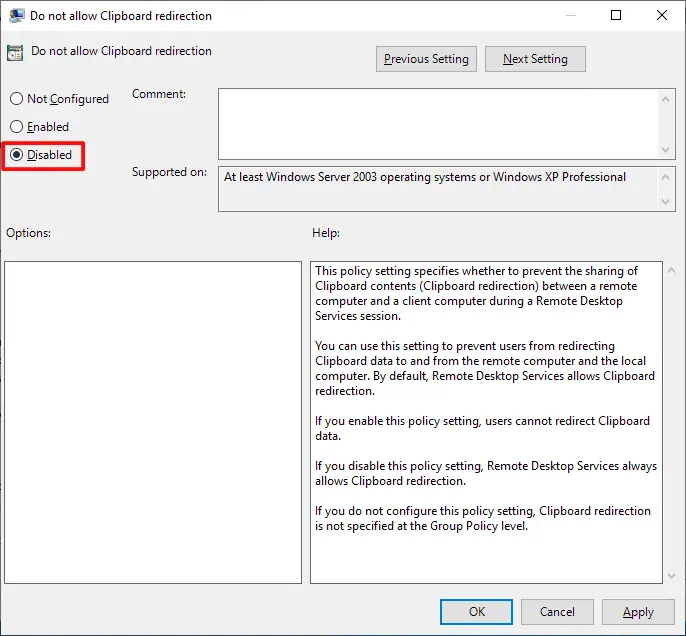The width and height of the screenshot is (686, 636).
Task: Confirm changes with the OK button
Action: (477, 611)
